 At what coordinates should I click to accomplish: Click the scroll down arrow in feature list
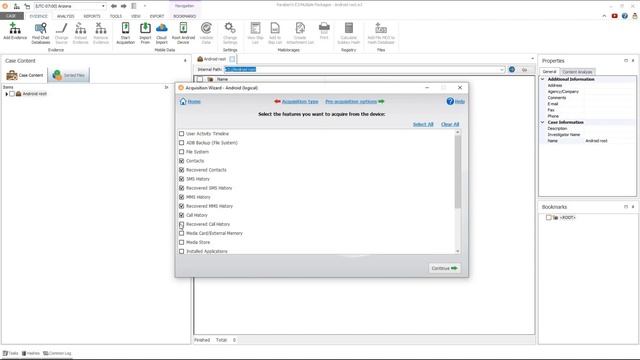pyautogui.click(x=457, y=251)
